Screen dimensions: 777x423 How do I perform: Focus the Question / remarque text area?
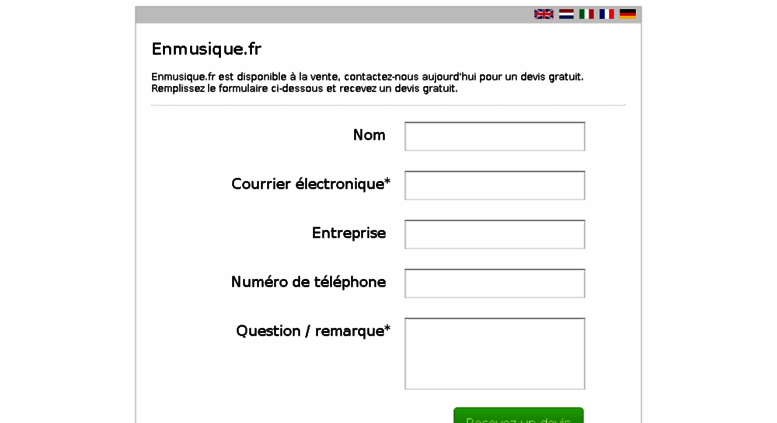point(495,354)
